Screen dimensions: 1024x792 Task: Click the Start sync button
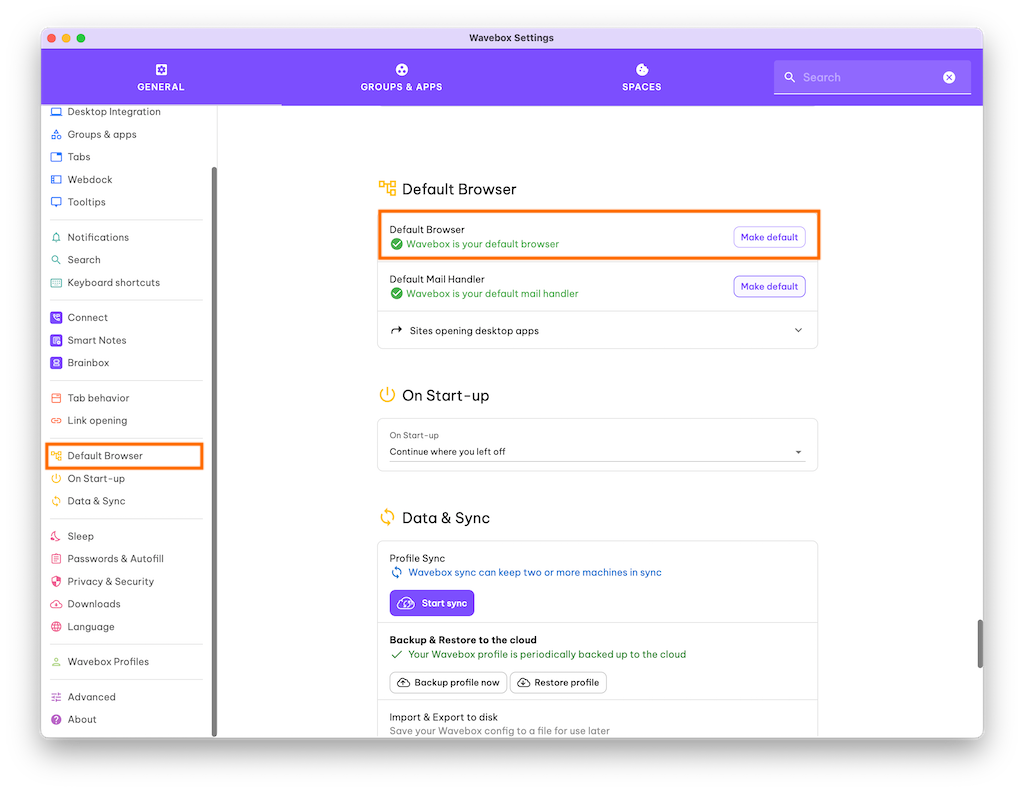pos(432,603)
